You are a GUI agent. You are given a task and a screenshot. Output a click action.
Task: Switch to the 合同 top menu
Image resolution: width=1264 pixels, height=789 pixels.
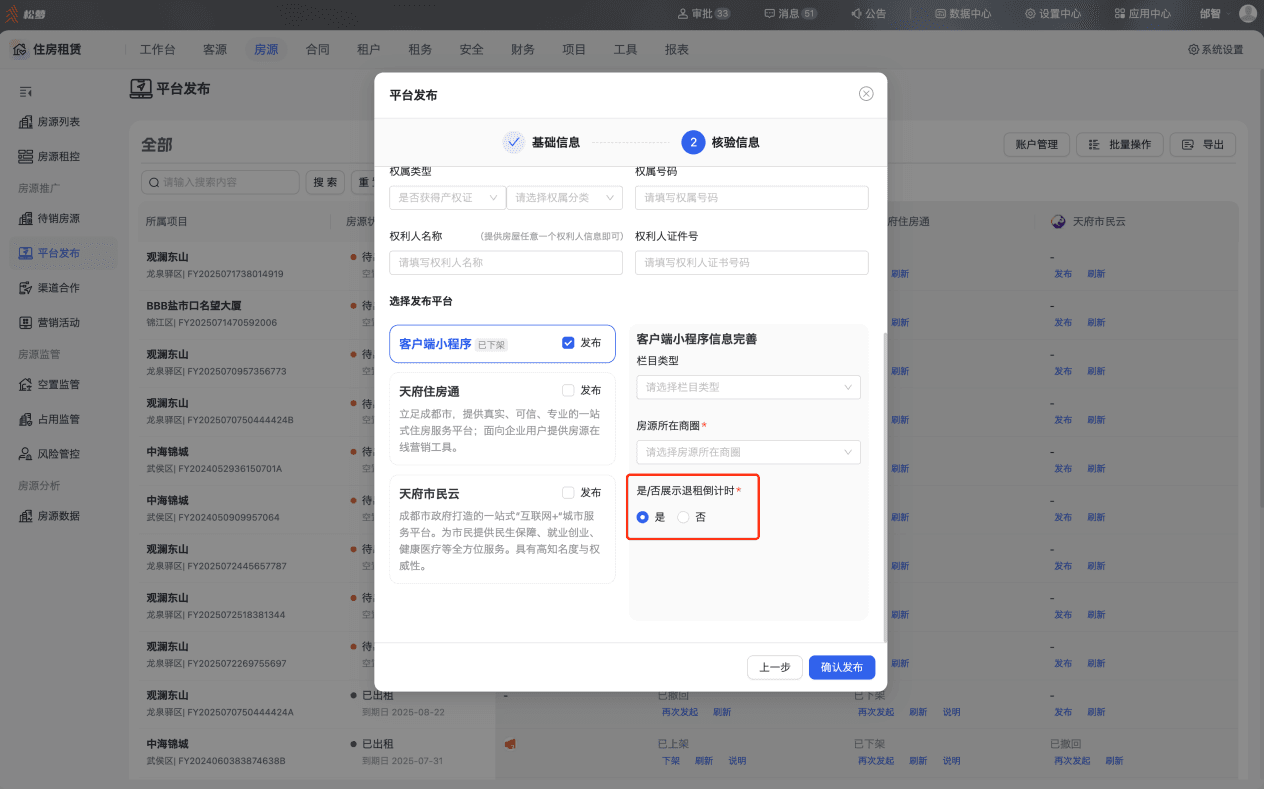pos(317,50)
